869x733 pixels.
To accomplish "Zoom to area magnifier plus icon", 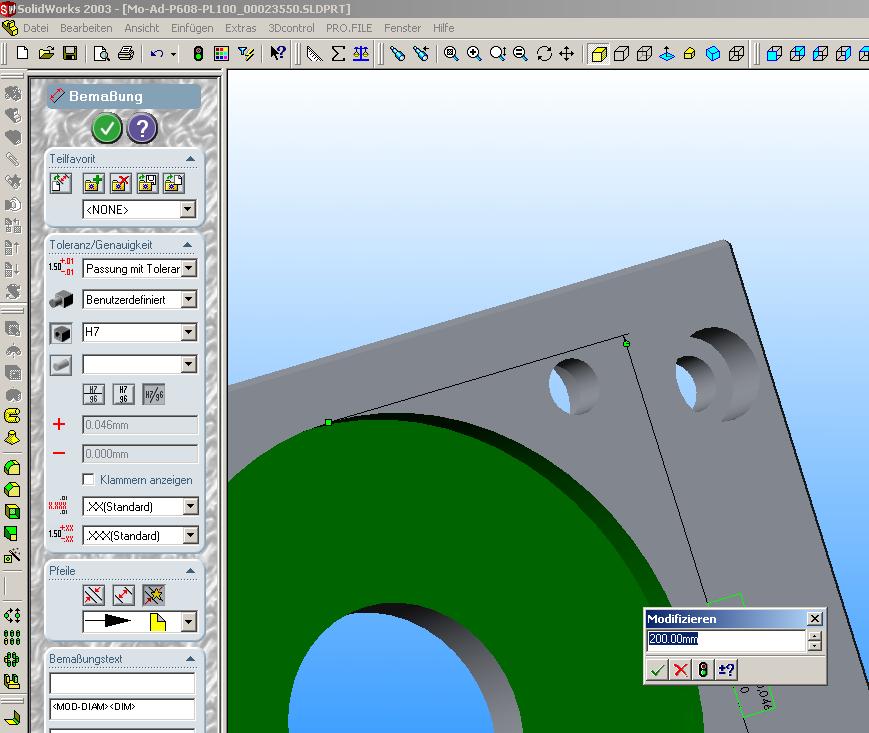I will pyautogui.click(x=474, y=54).
